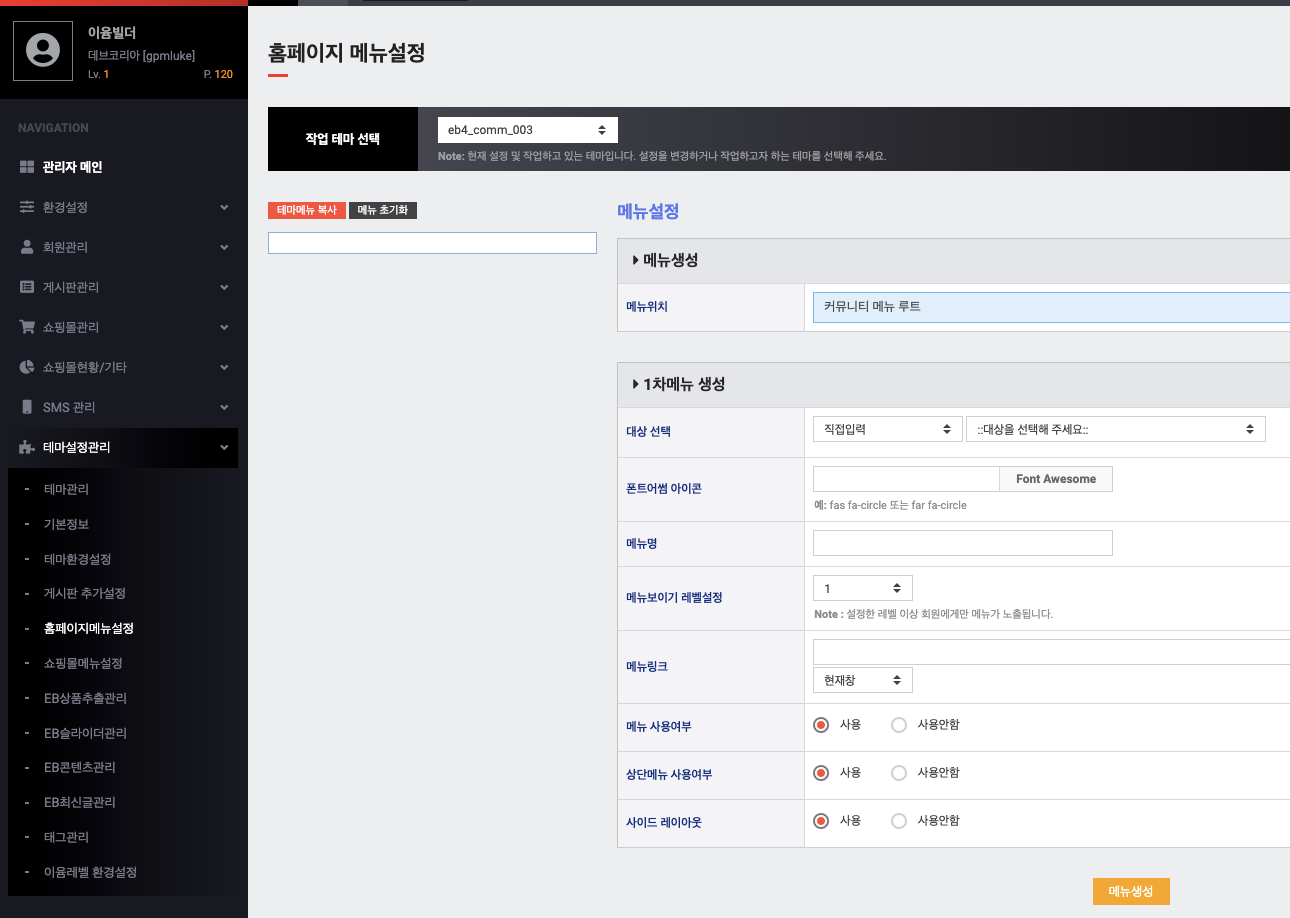Click the 메뉴링크 input field
The height and width of the screenshot is (918, 1290).
[x=1051, y=652]
